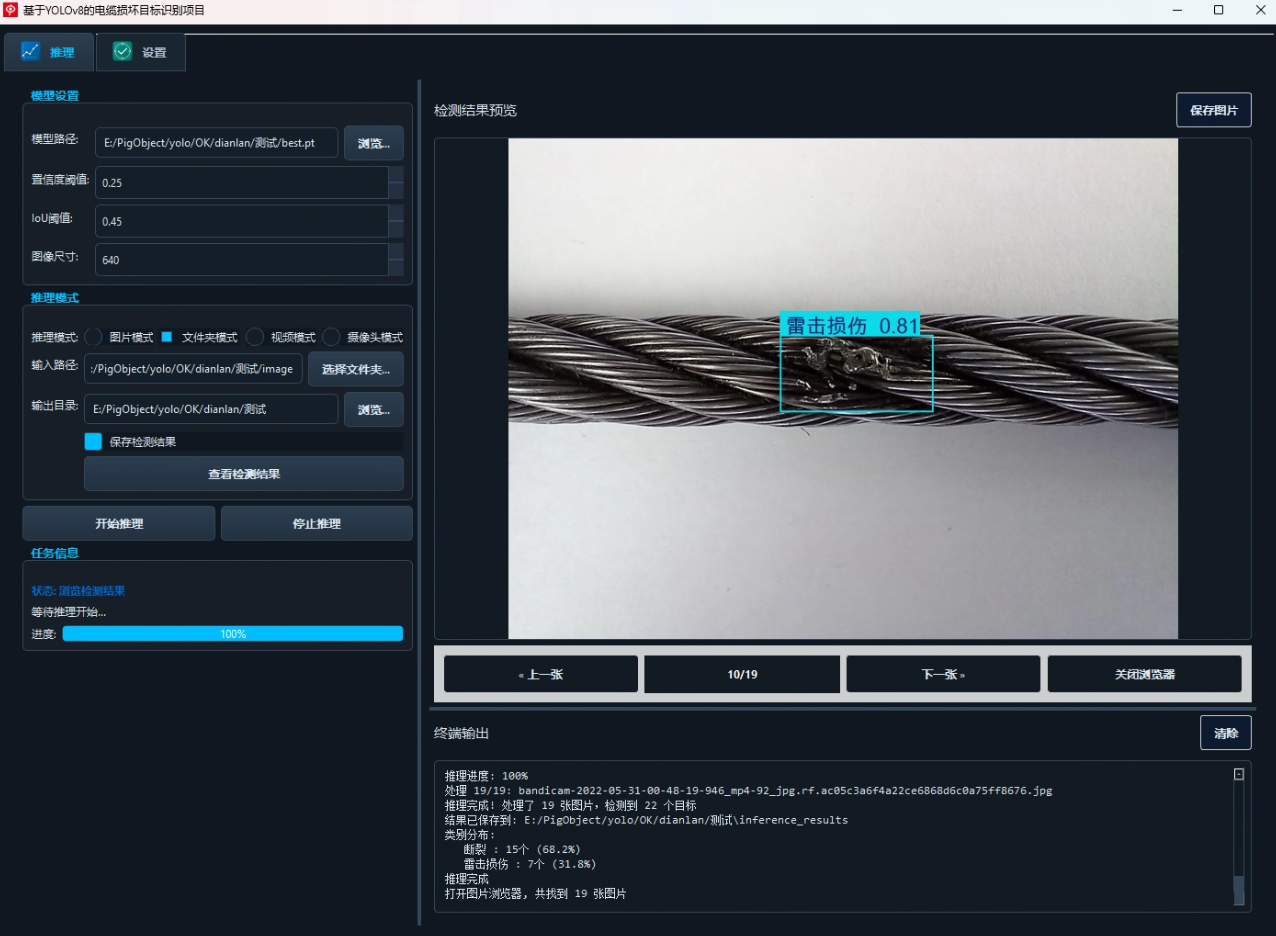The height and width of the screenshot is (936, 1276).
Task: Browse for the output directory
Action: pyautogui.click(x=374, y=408)
